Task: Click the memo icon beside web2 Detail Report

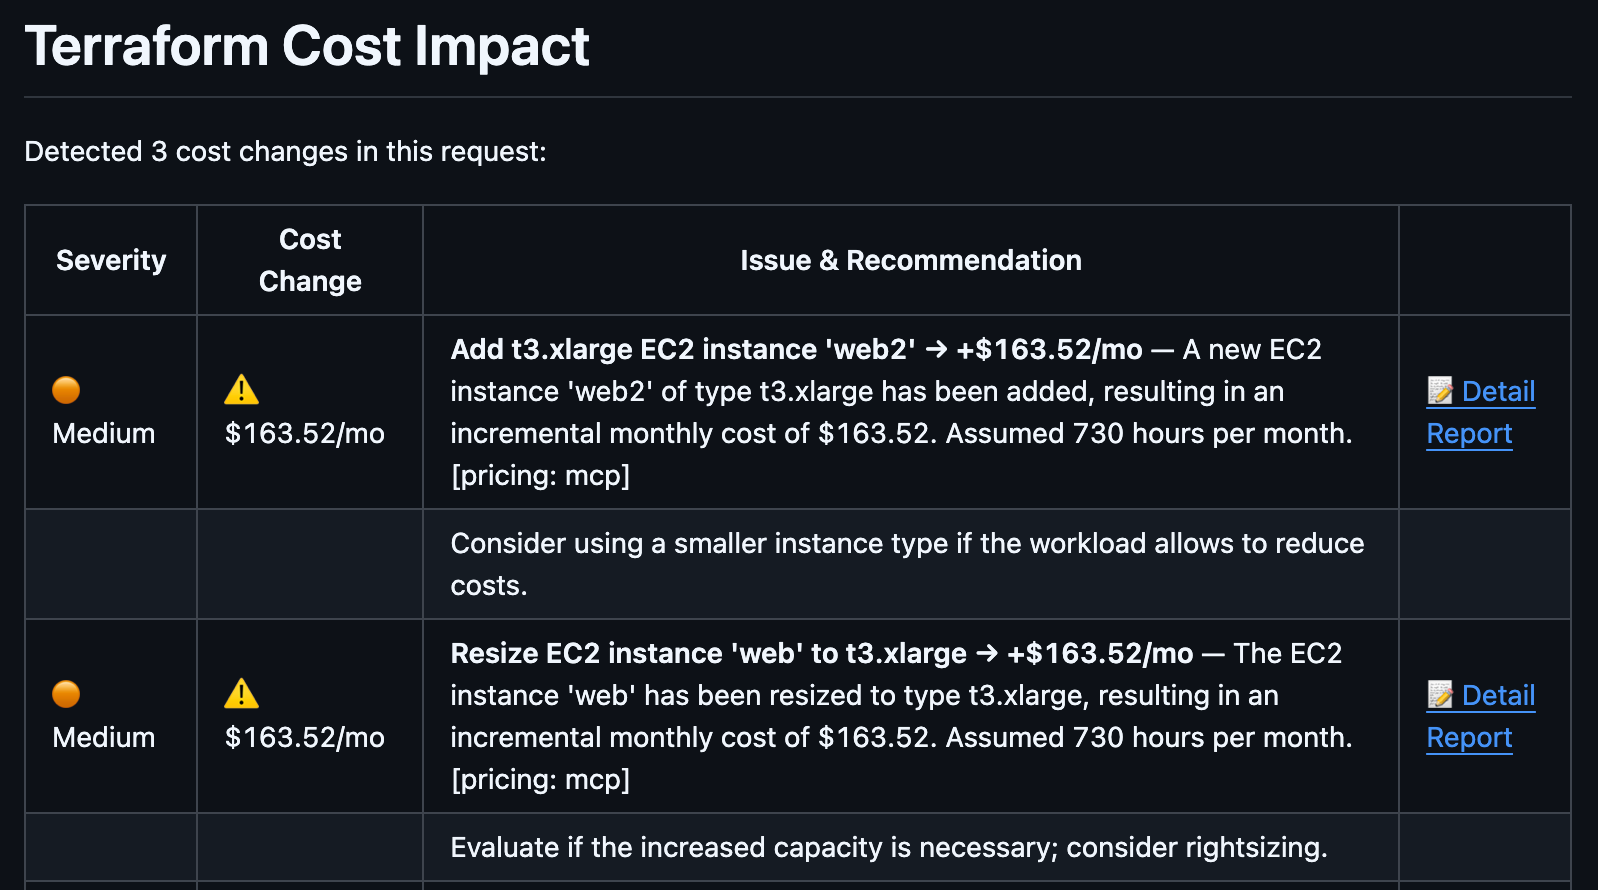Action: coord(1440,391)
